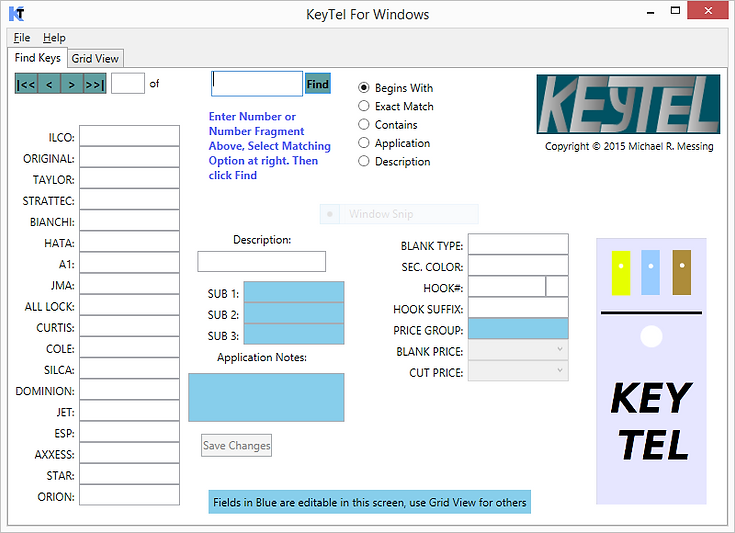Click the Find button

[318, 84]
